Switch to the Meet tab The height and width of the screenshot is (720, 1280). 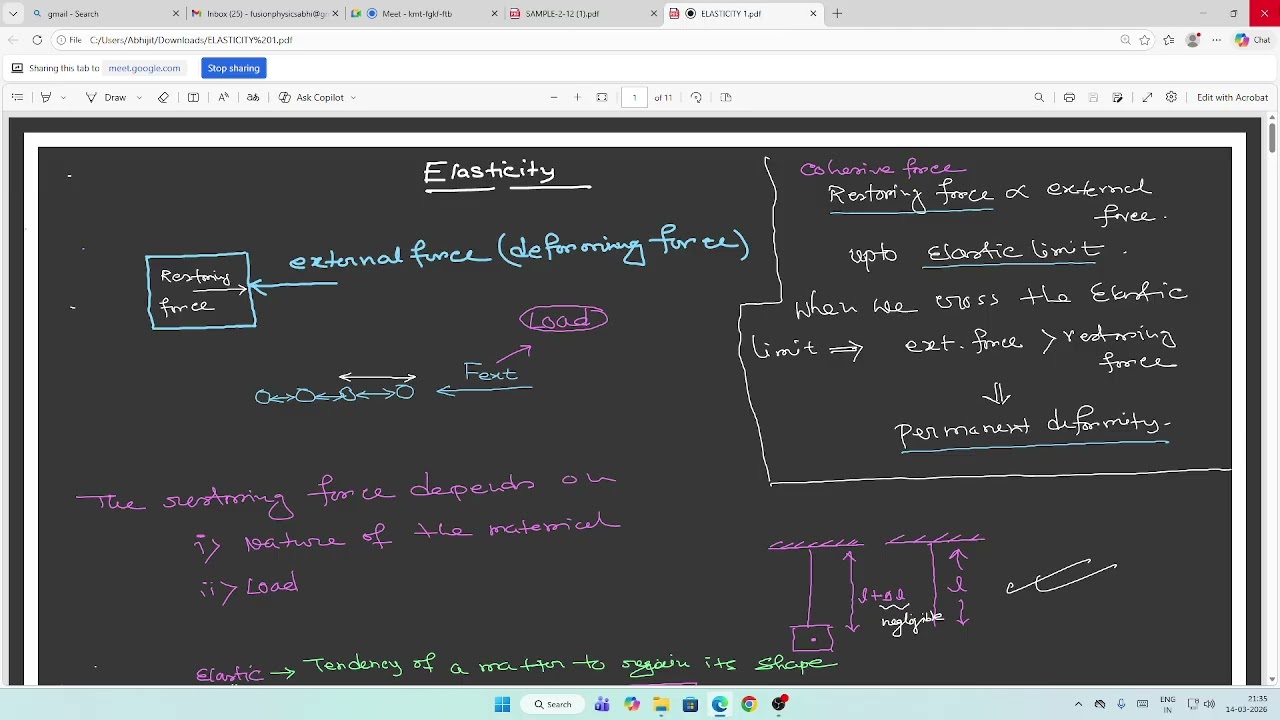[x=423, y=13]
